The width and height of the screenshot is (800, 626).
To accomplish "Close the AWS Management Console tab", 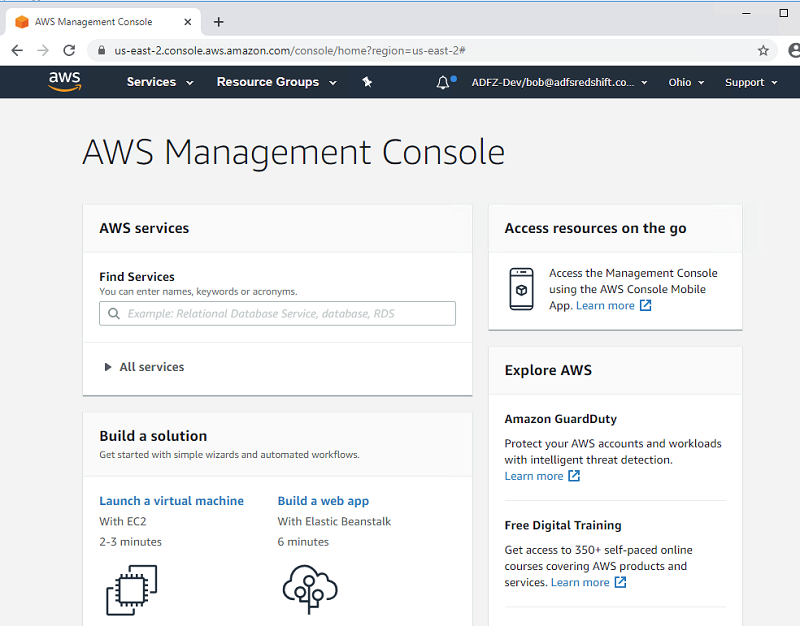I will [x=188, y=22].
